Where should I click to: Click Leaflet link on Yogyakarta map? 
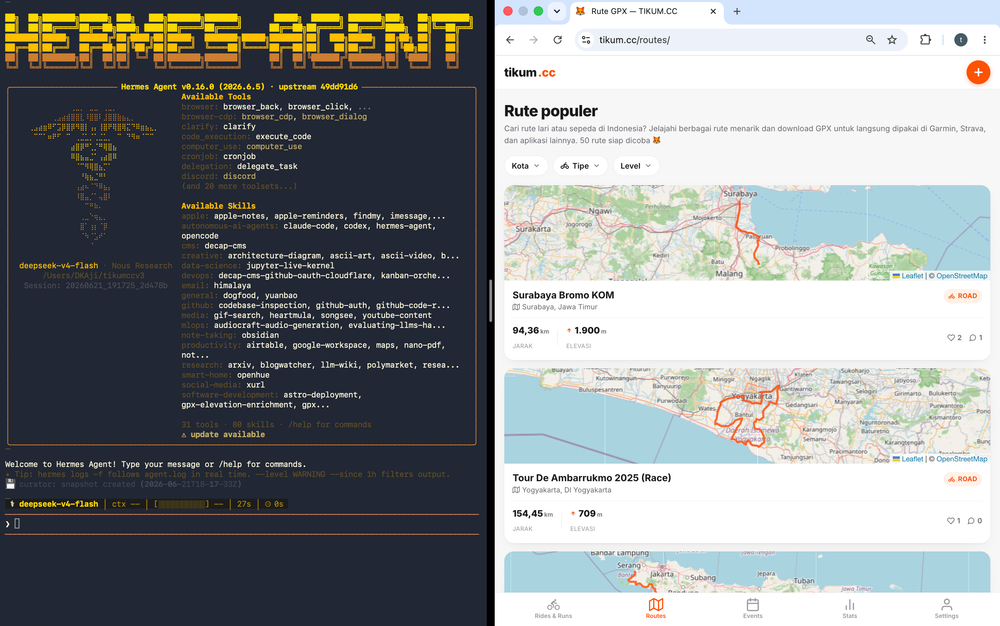pyautogui.click(x=908, y=459)
